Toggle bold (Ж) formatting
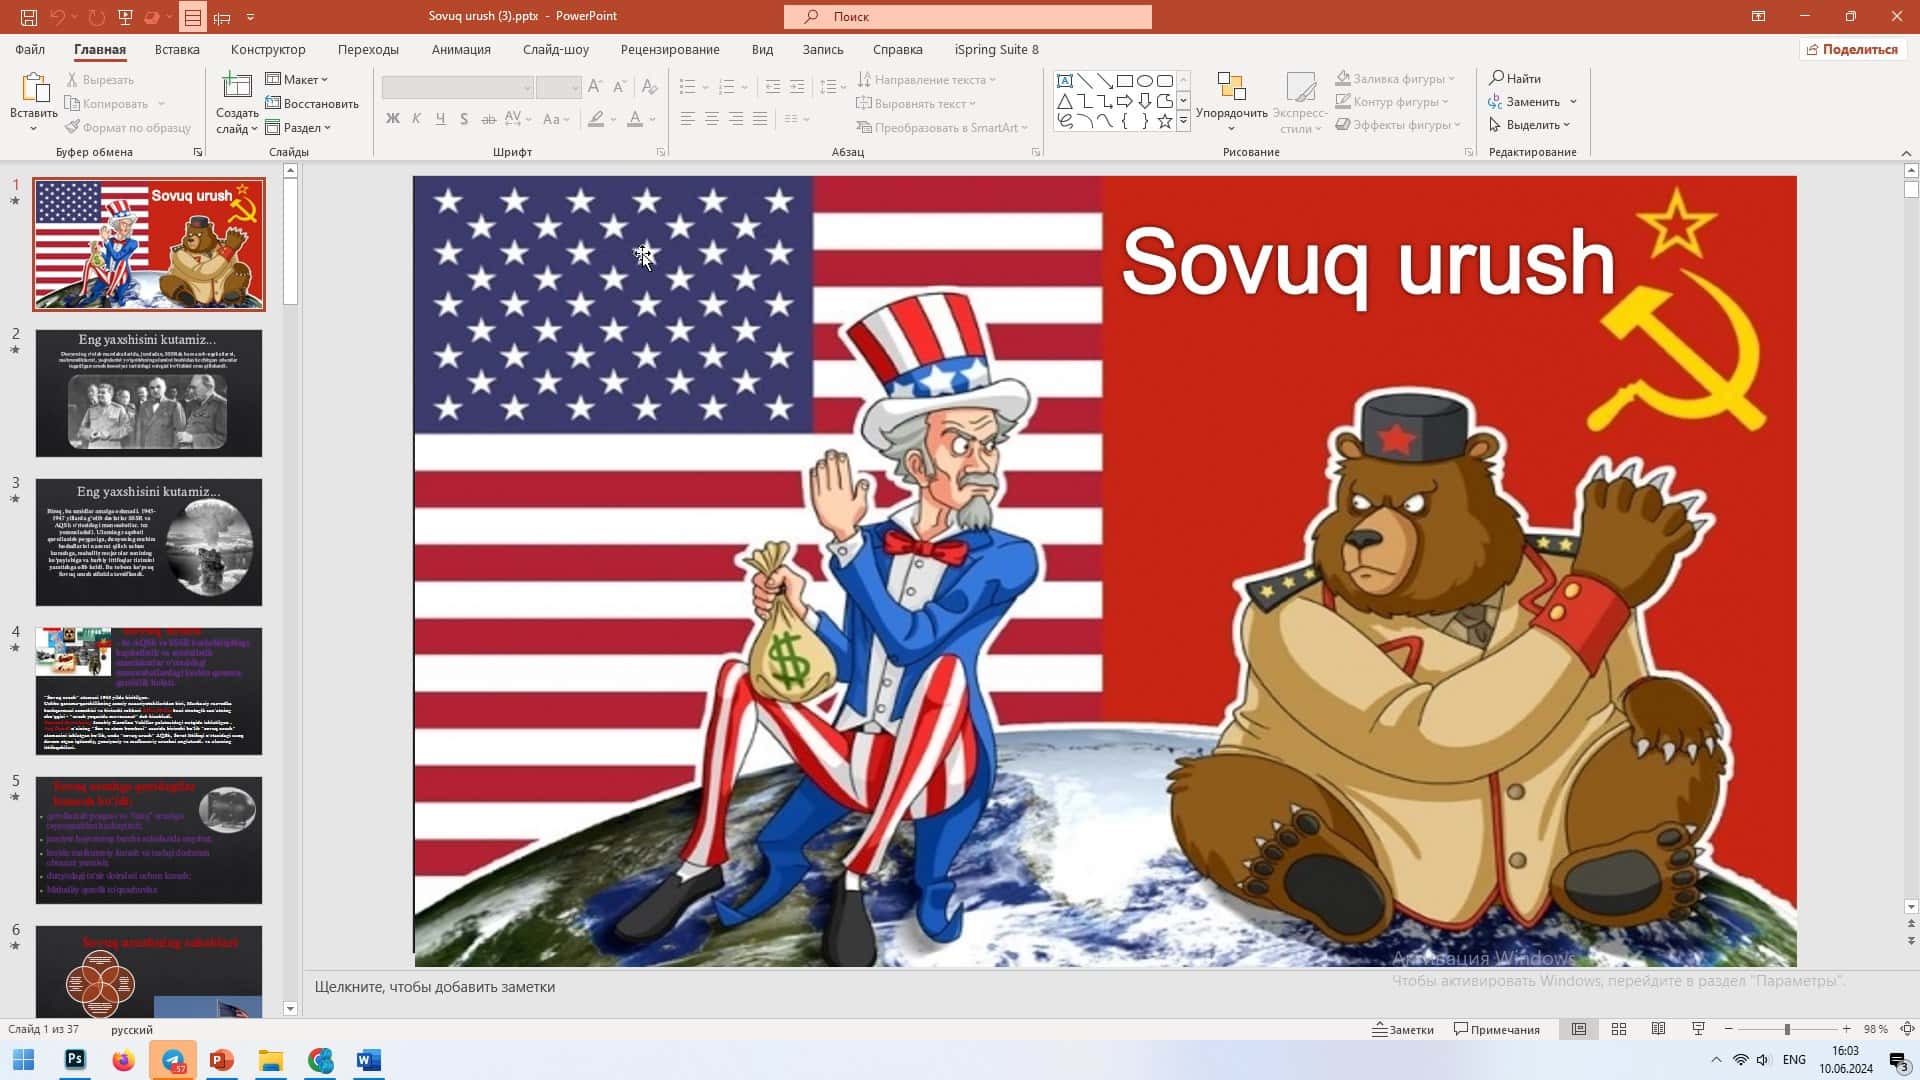The height and width of the screenshot is (1080, 1920). point(393,119)
